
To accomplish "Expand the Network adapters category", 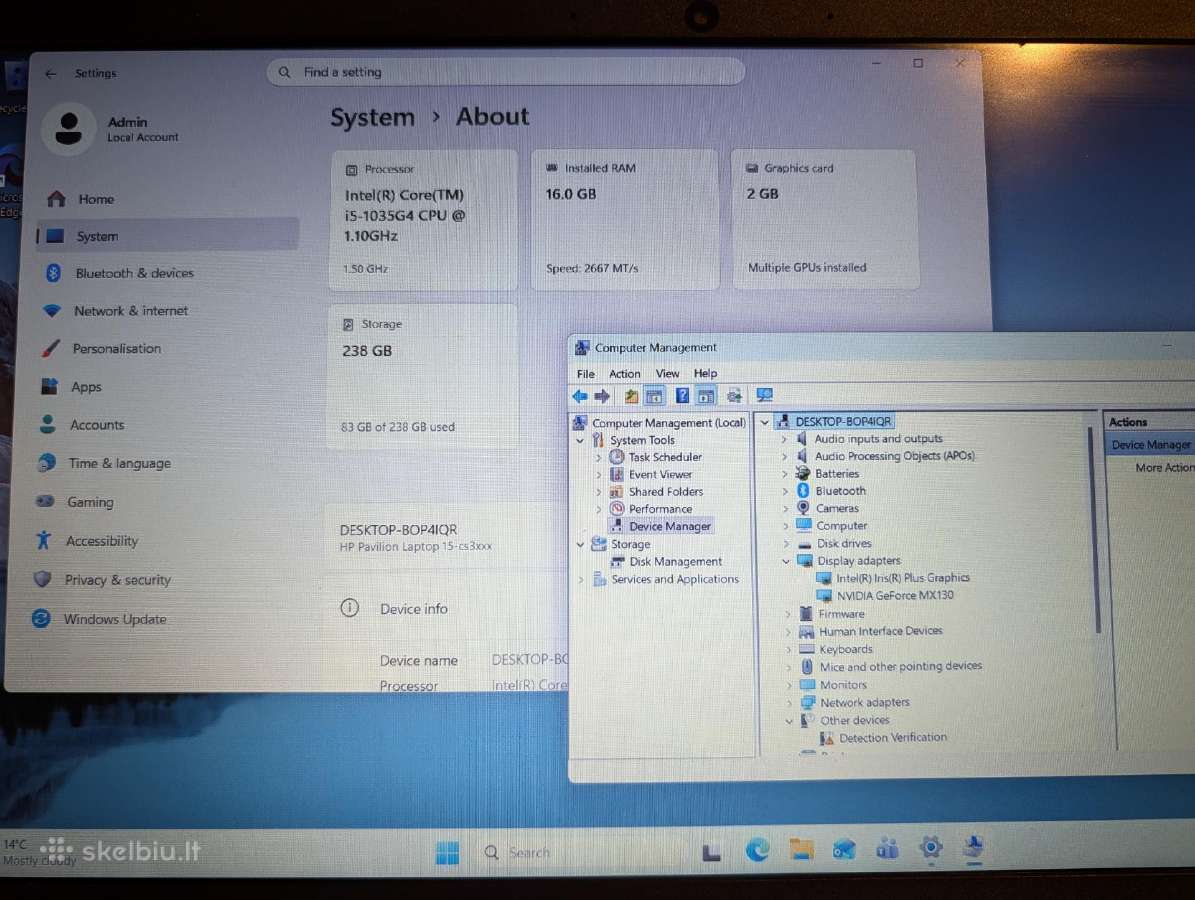I will point(788,703).
